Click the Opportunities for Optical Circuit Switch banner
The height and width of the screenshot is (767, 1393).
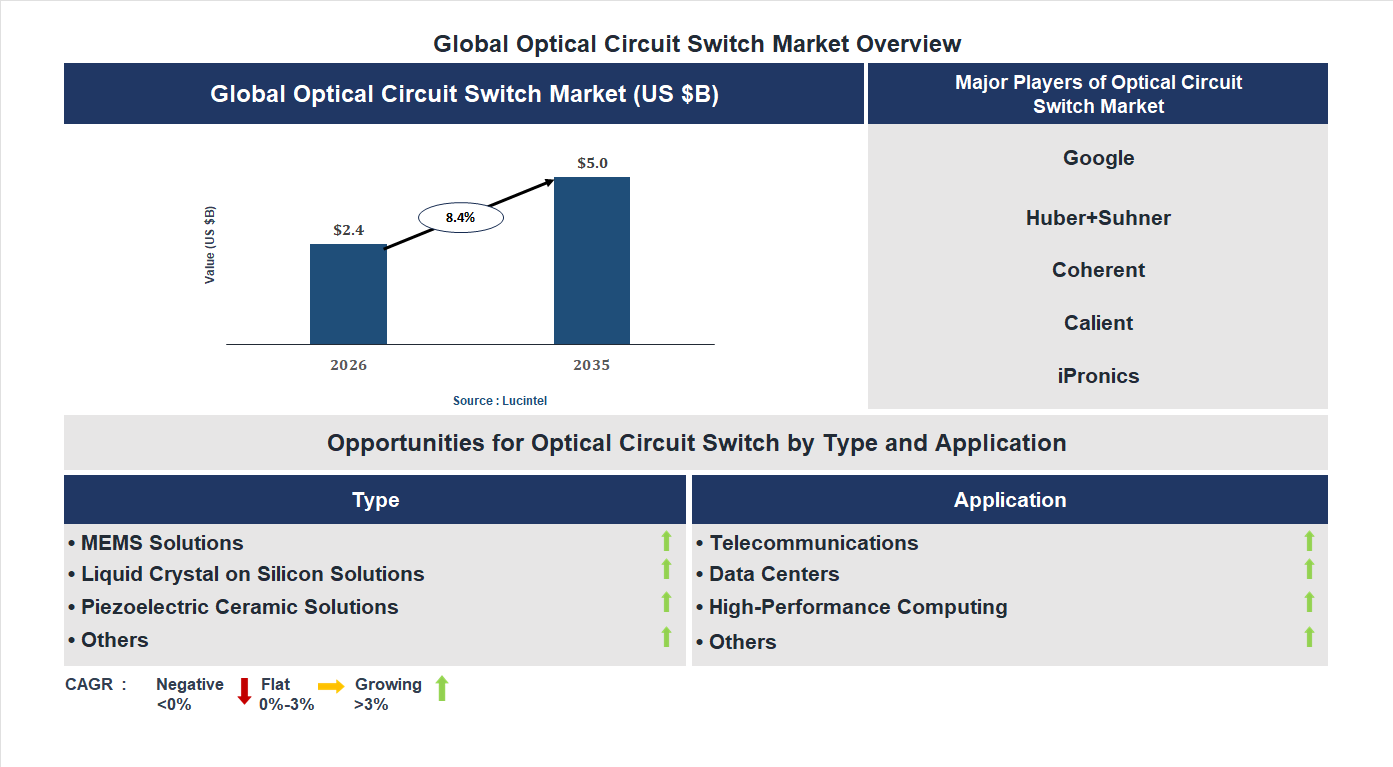[x=696, y=442]
